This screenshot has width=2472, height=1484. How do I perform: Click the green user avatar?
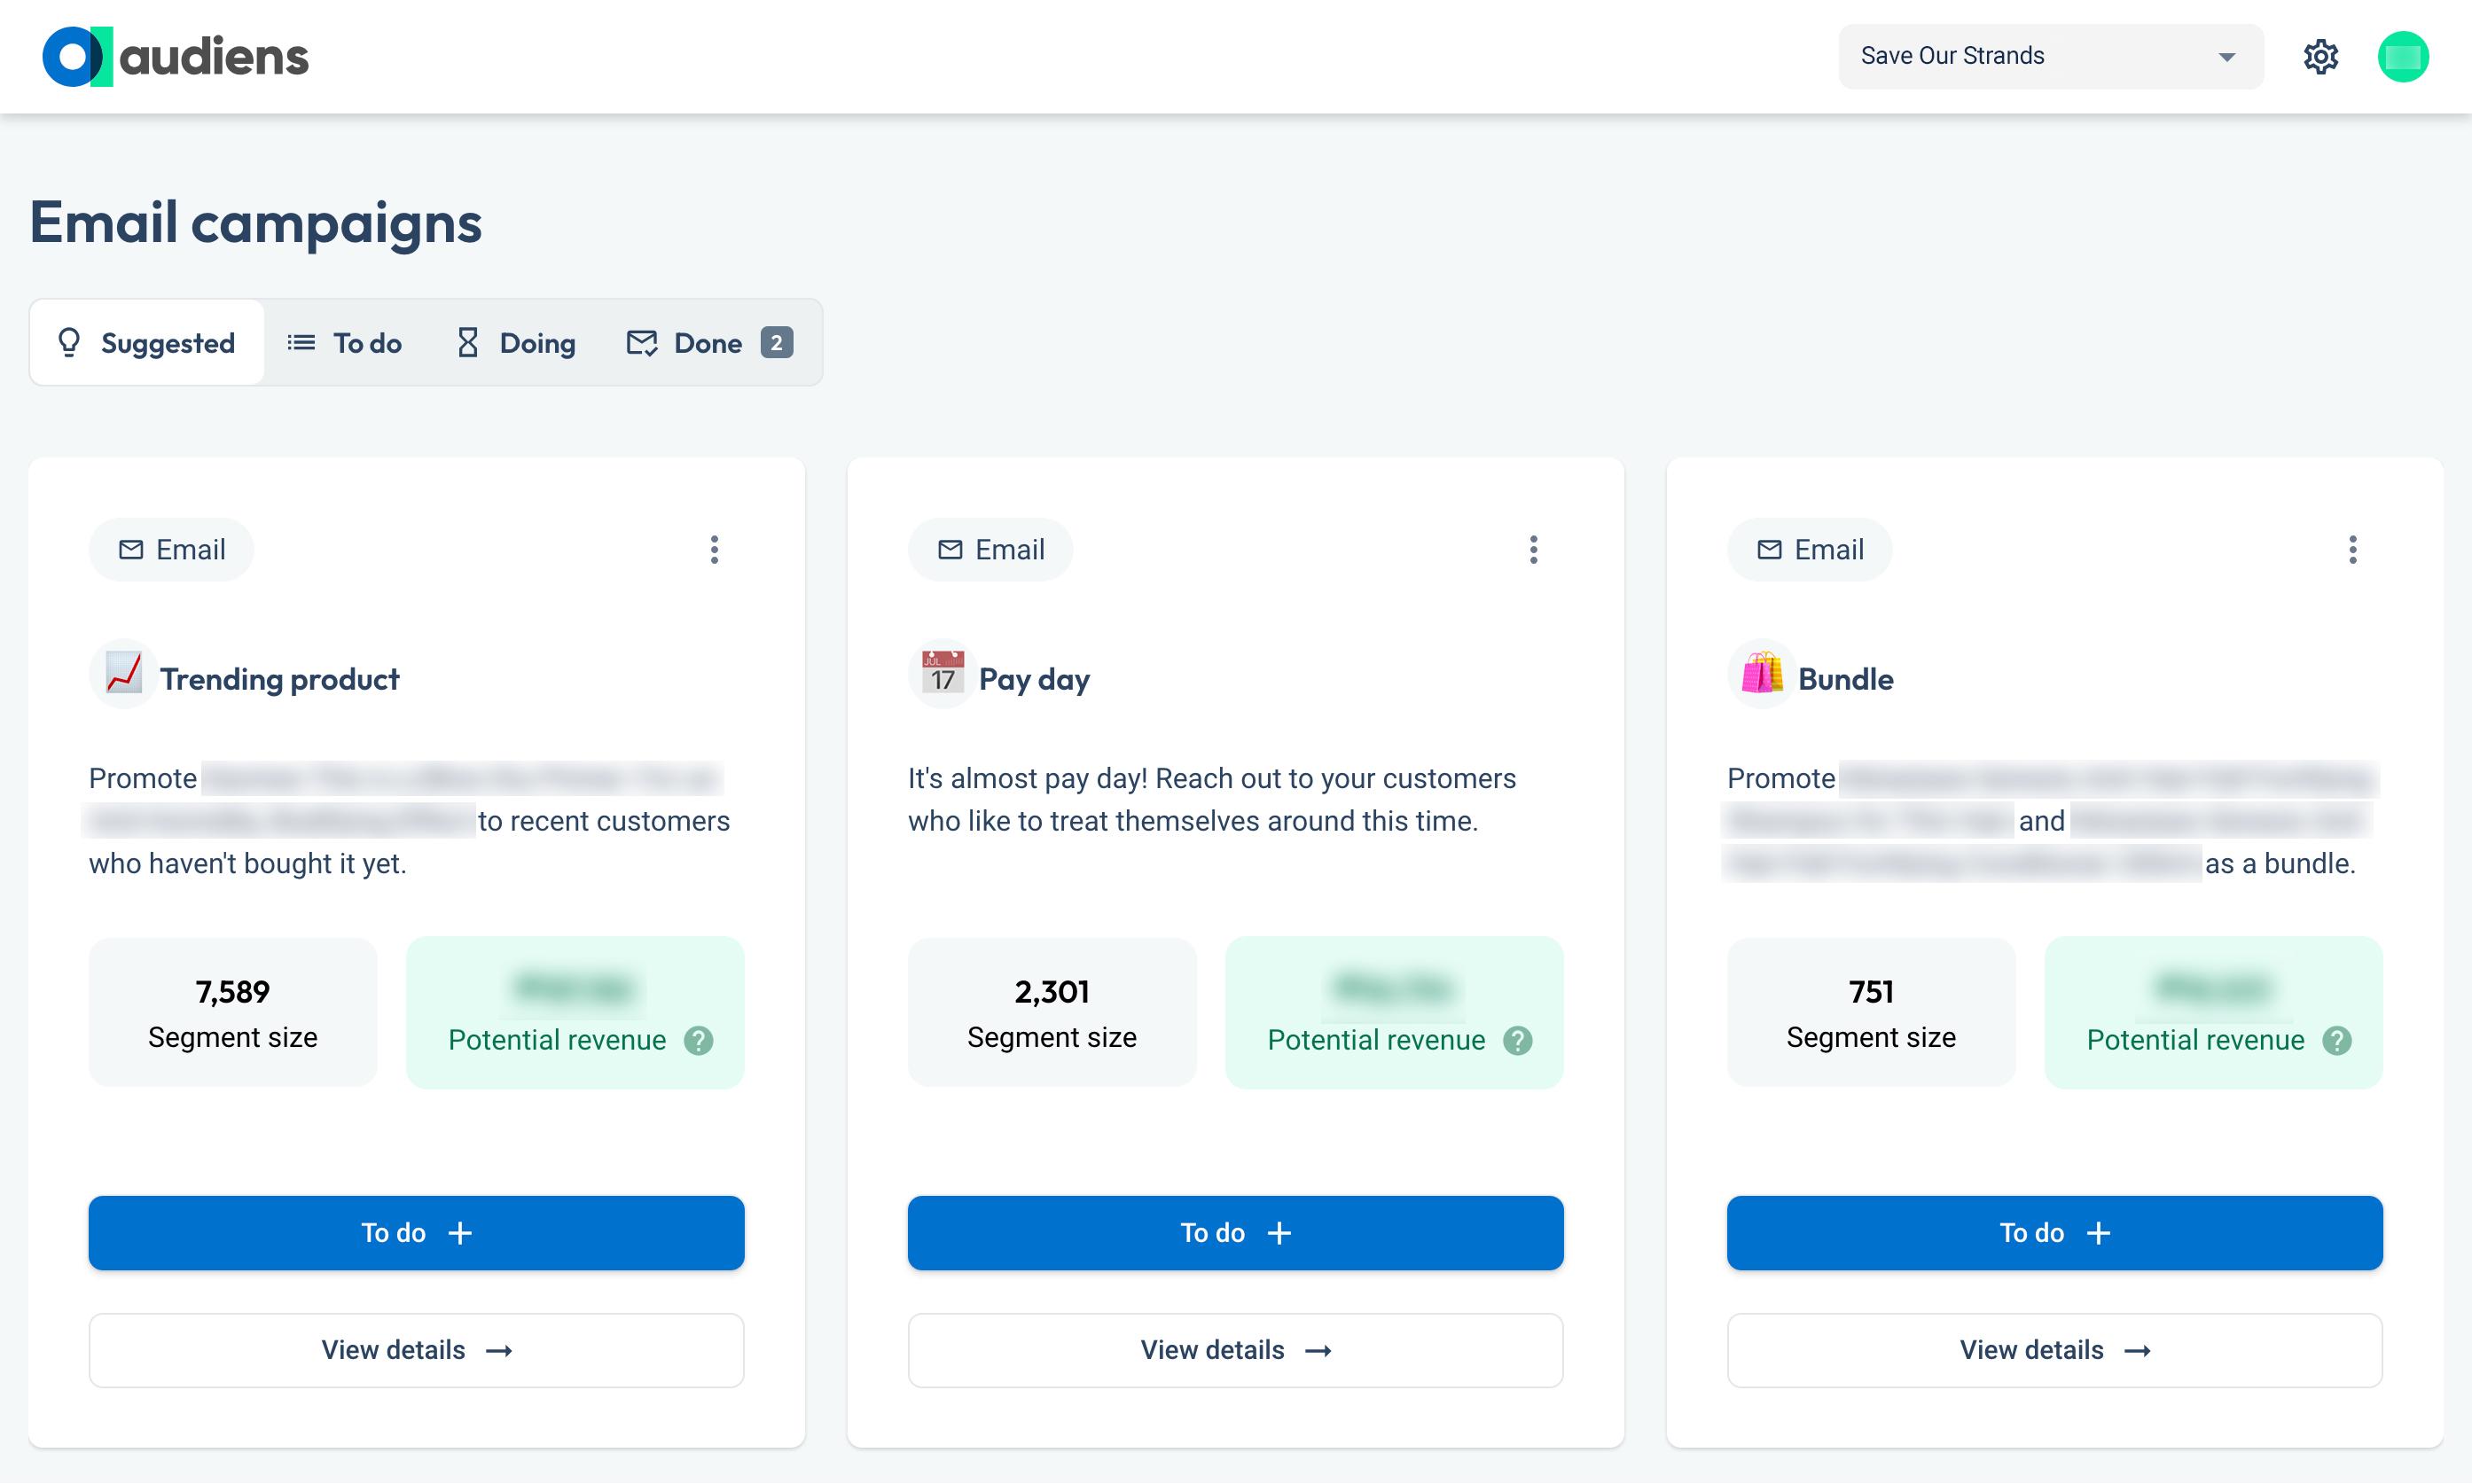tap(2402, 57)
